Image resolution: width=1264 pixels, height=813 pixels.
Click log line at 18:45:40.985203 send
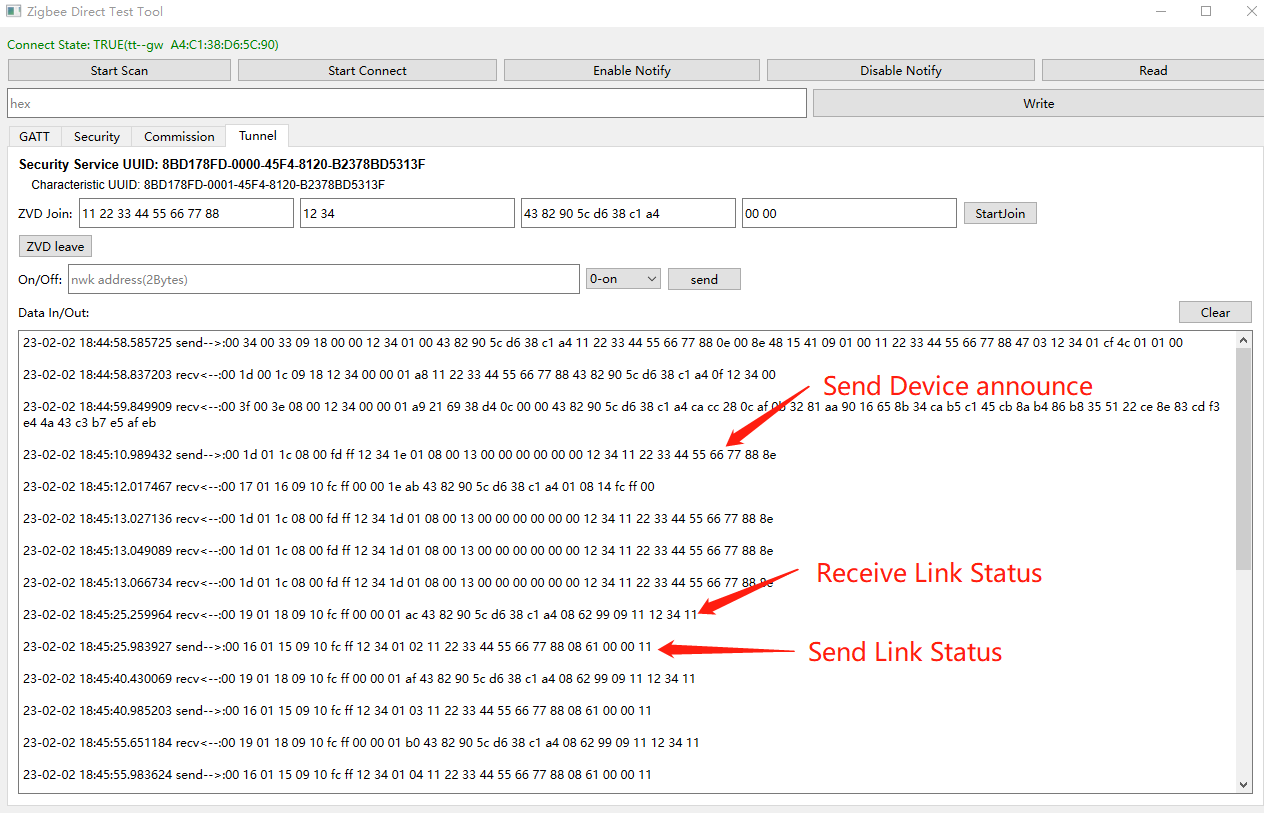point(338,710)
